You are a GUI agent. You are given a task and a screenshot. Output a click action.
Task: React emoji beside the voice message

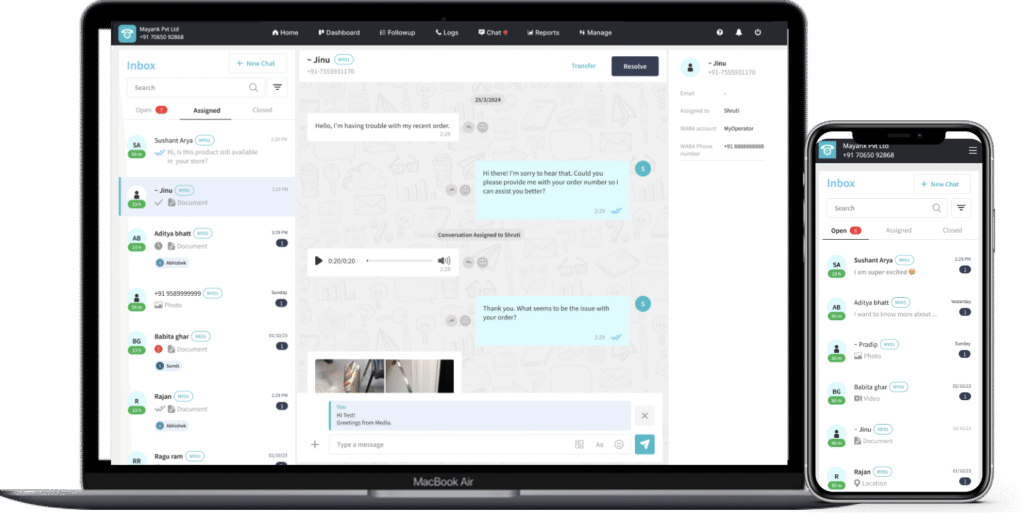(483, 263)
